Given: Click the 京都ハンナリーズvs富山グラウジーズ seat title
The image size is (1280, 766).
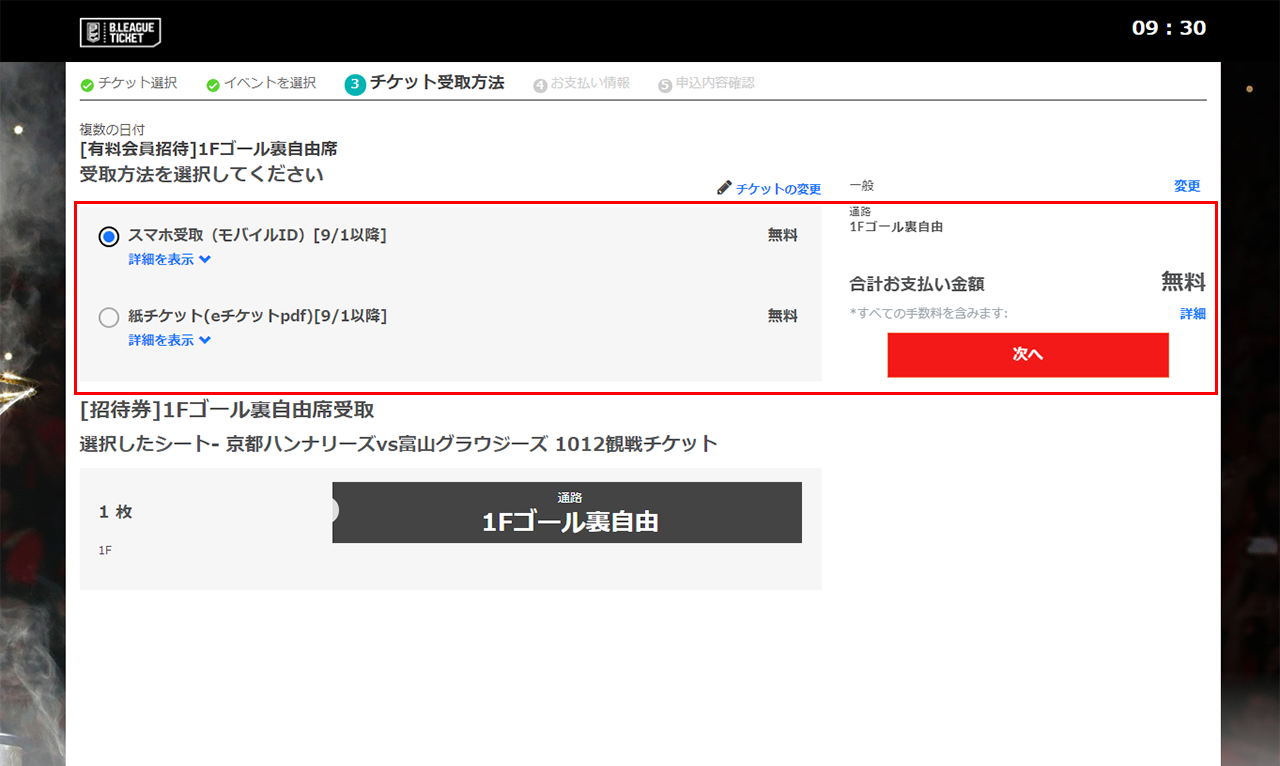Looking at the screenshot, I should [x=398, y=444].
